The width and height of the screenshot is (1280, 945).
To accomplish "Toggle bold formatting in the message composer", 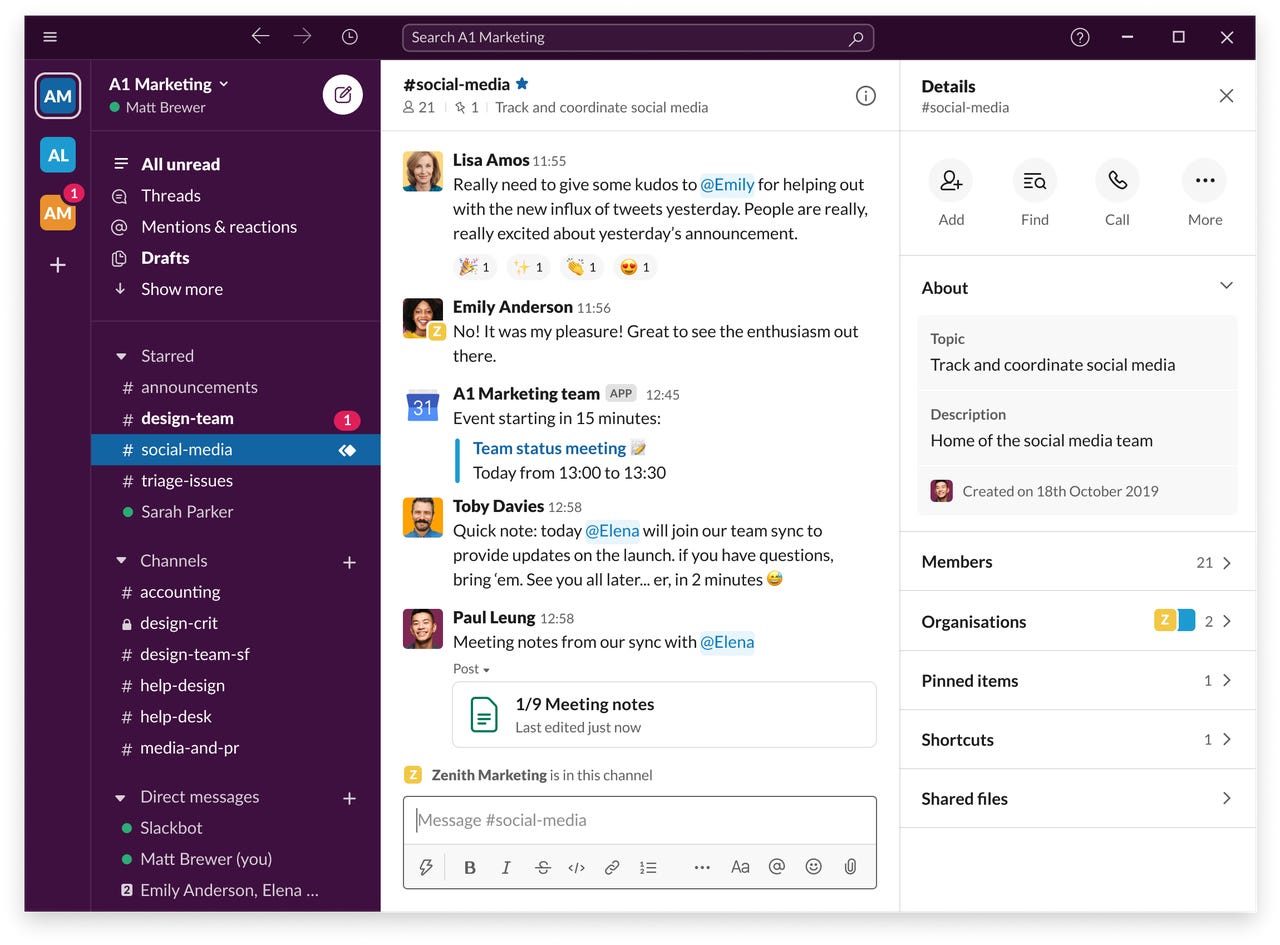I will [x=469, y=867].
